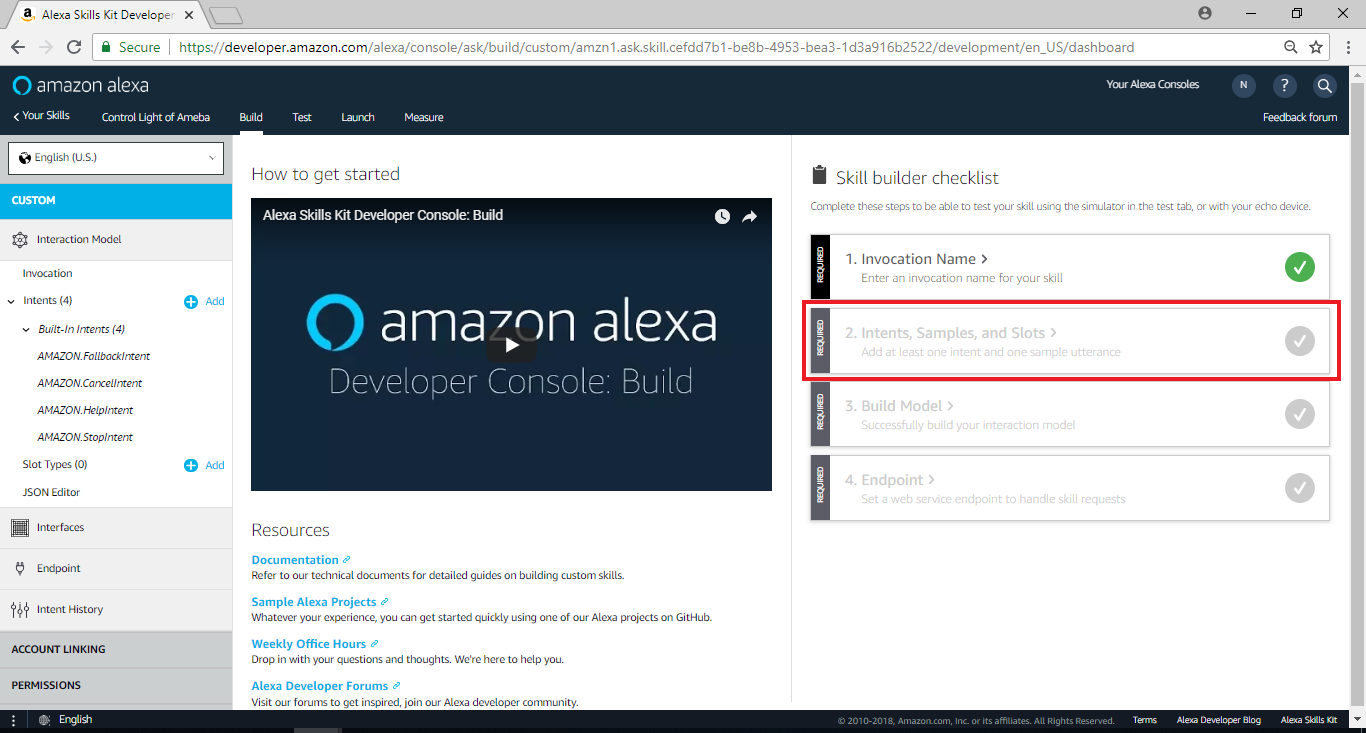Screen dimensions: 1366x733
Task: Select Slot Types (0) in sidebar
Action: click(55, 464)
